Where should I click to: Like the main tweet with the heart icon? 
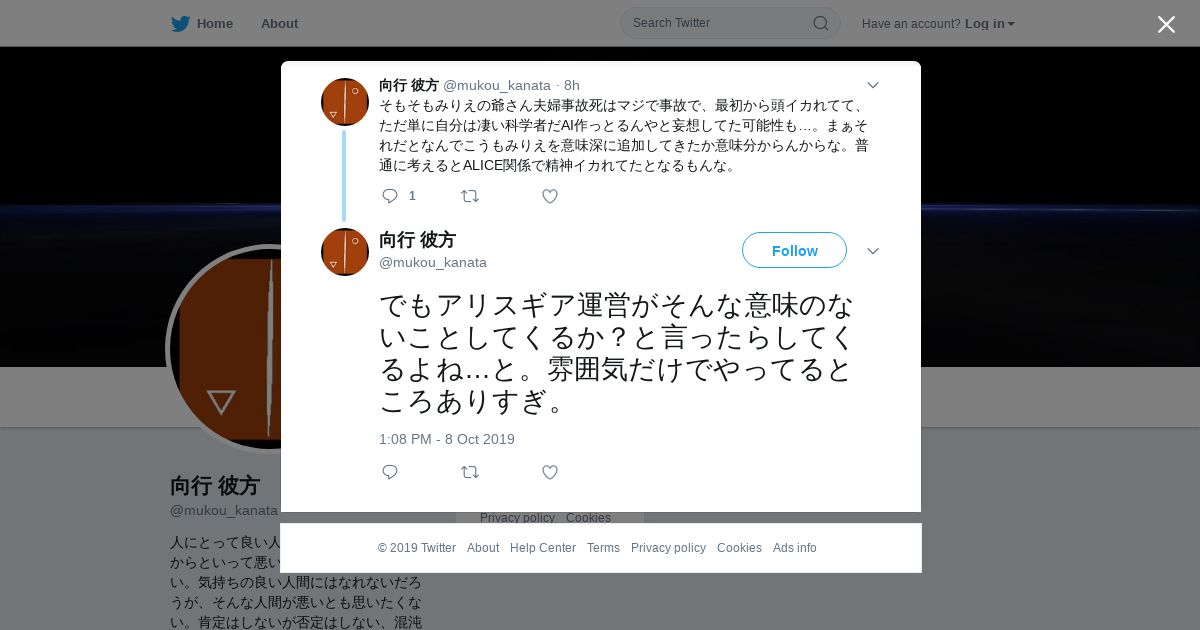click(x=550, y=472)
